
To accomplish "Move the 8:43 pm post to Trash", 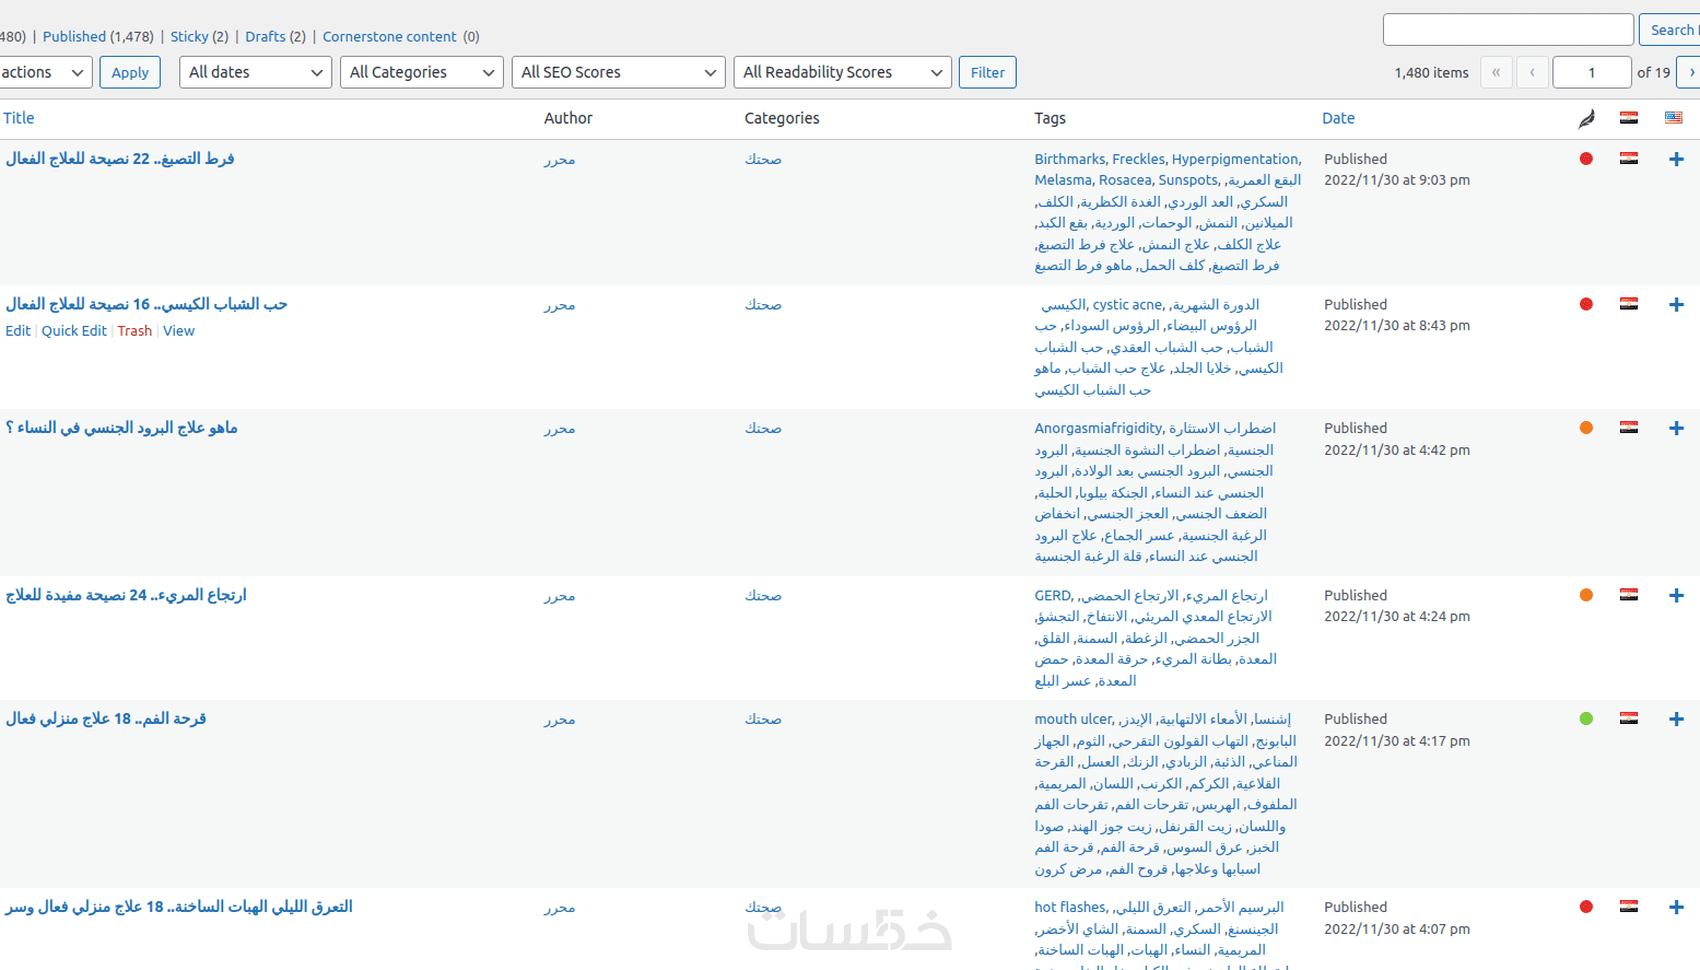I will (135, 331).
